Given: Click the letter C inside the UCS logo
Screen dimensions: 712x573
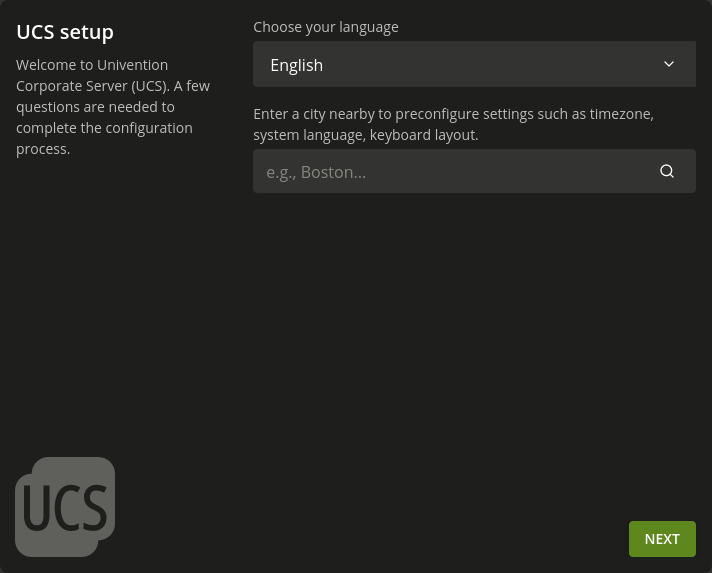Looking at the screenshot, I should tap(65, 508).
